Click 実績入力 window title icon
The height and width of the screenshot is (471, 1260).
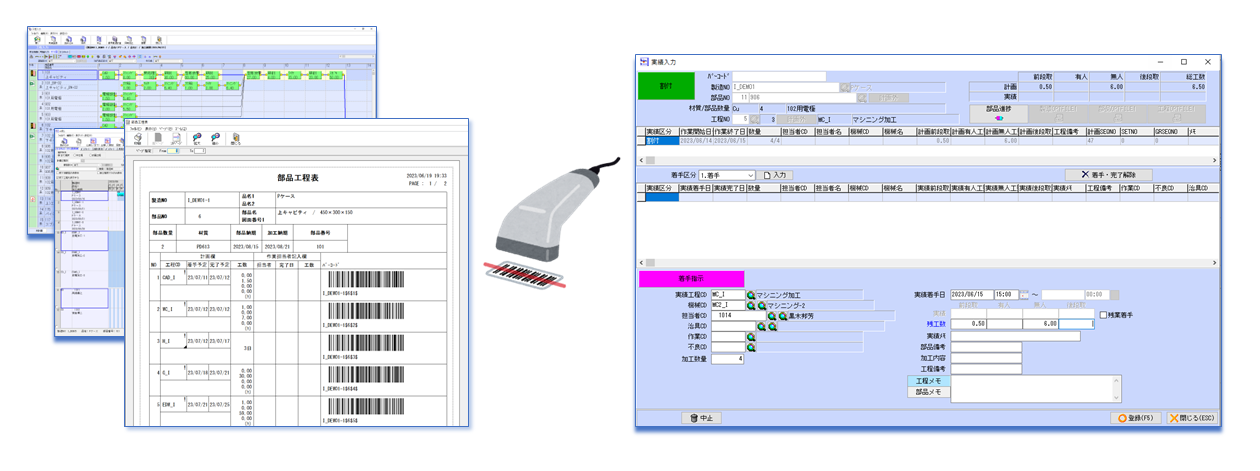(643, 62)
